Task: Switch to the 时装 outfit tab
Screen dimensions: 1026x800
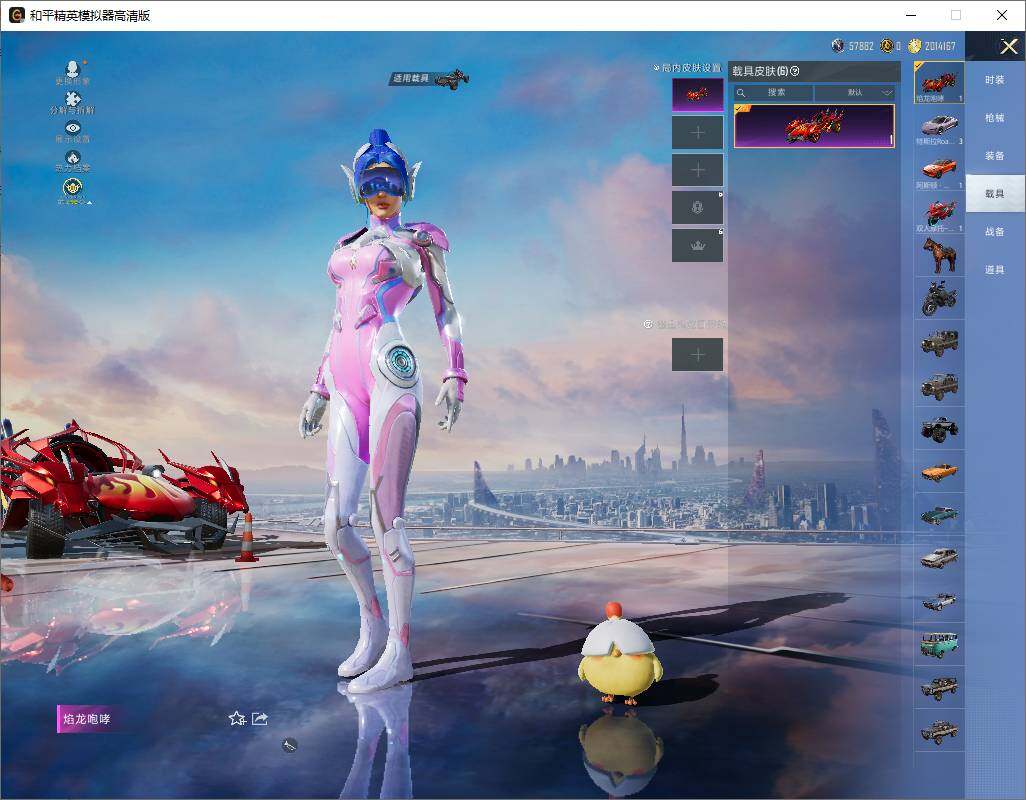Action: pyautogui.click(x=995, y=80)
